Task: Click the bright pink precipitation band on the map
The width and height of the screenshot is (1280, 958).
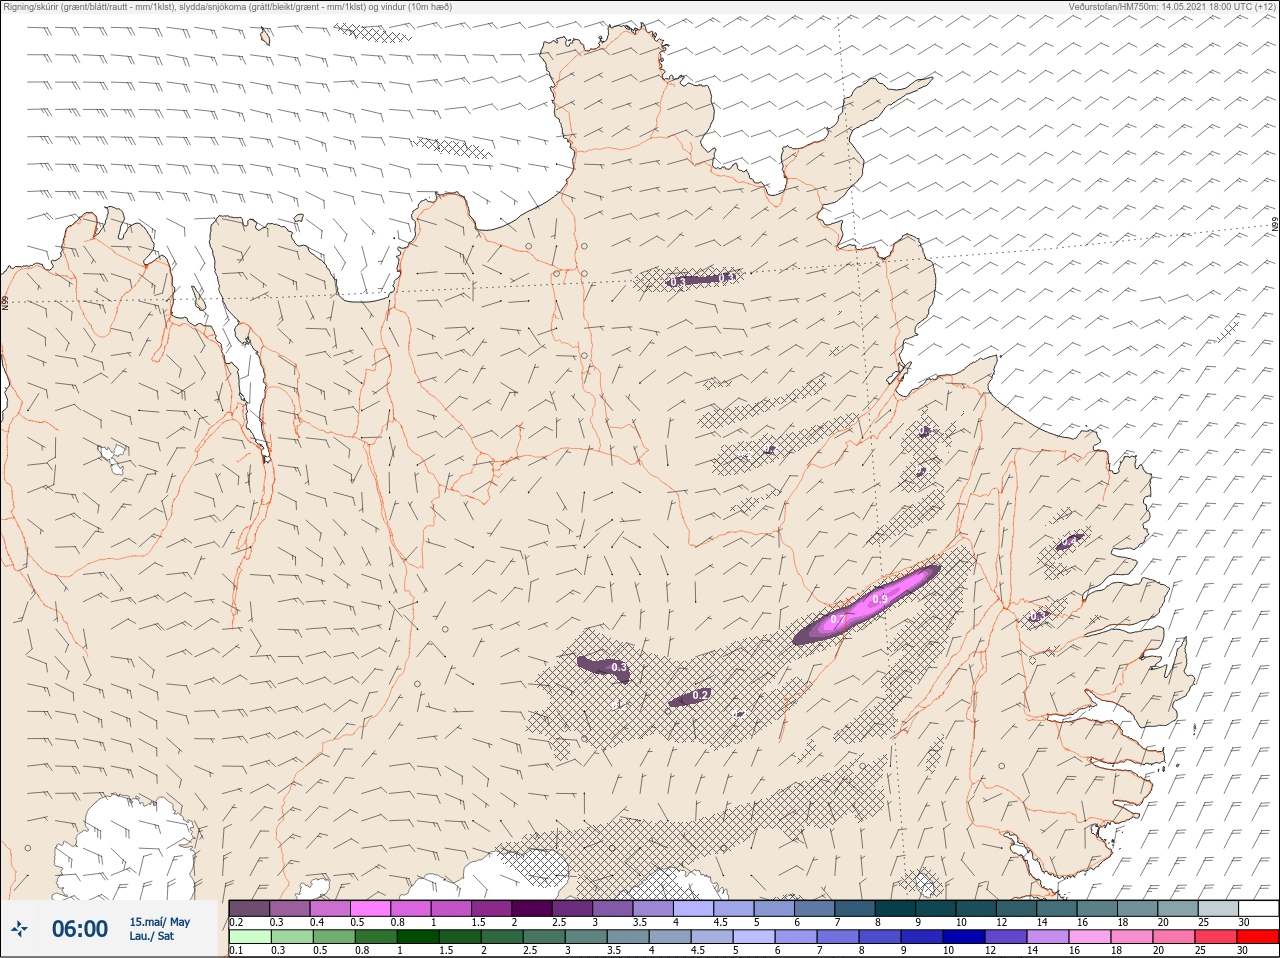Action: 866,606
